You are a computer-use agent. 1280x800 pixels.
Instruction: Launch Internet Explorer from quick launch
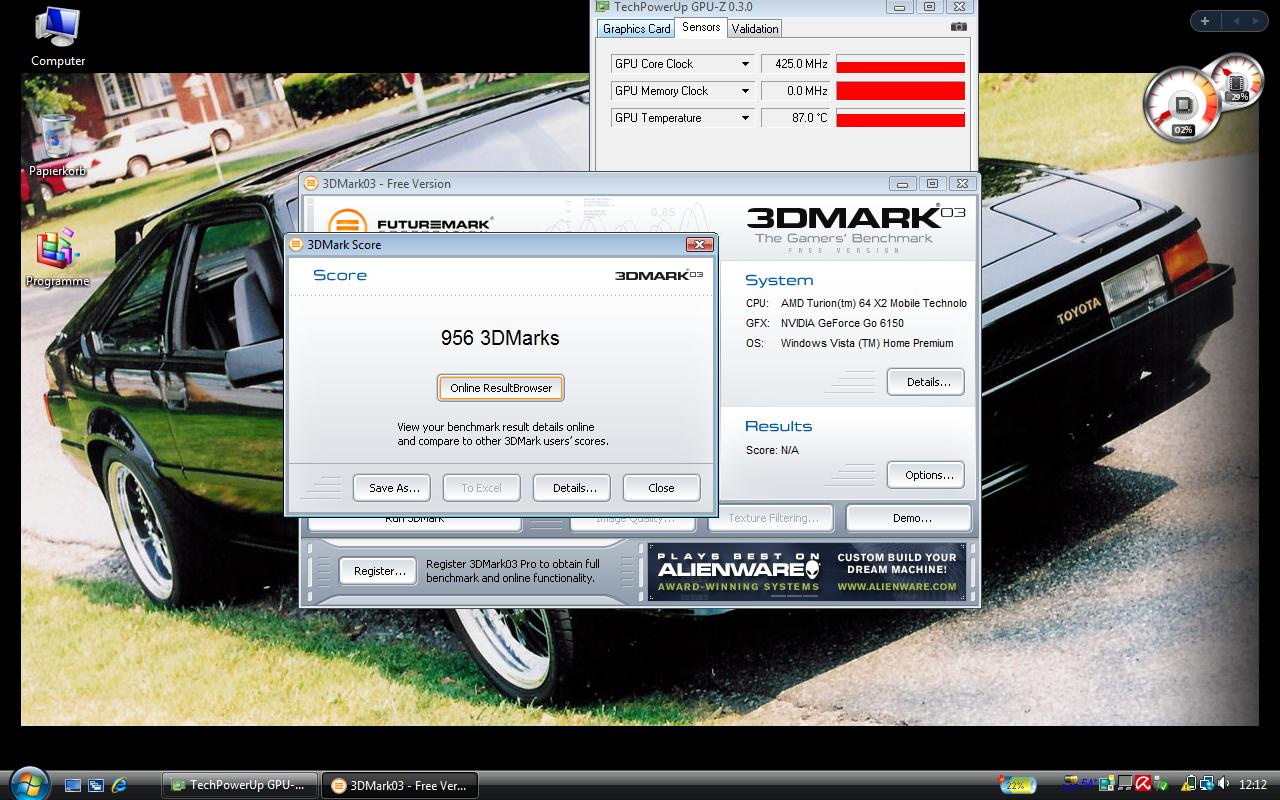[119, 785]
